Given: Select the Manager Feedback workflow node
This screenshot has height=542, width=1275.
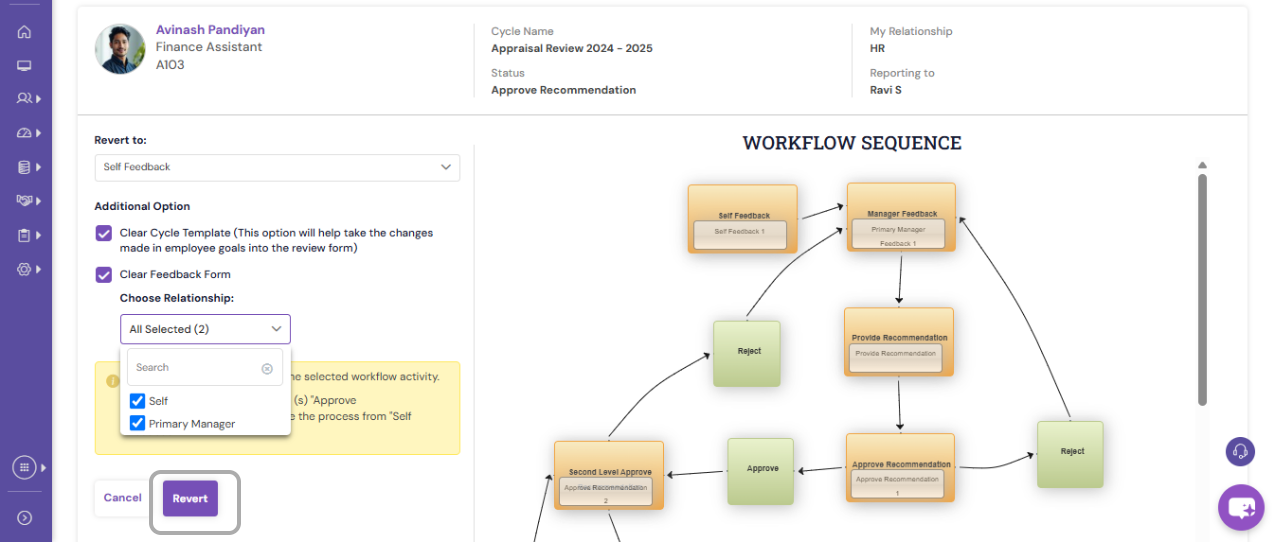Looking at the screenshot, I should coord(901,218).
